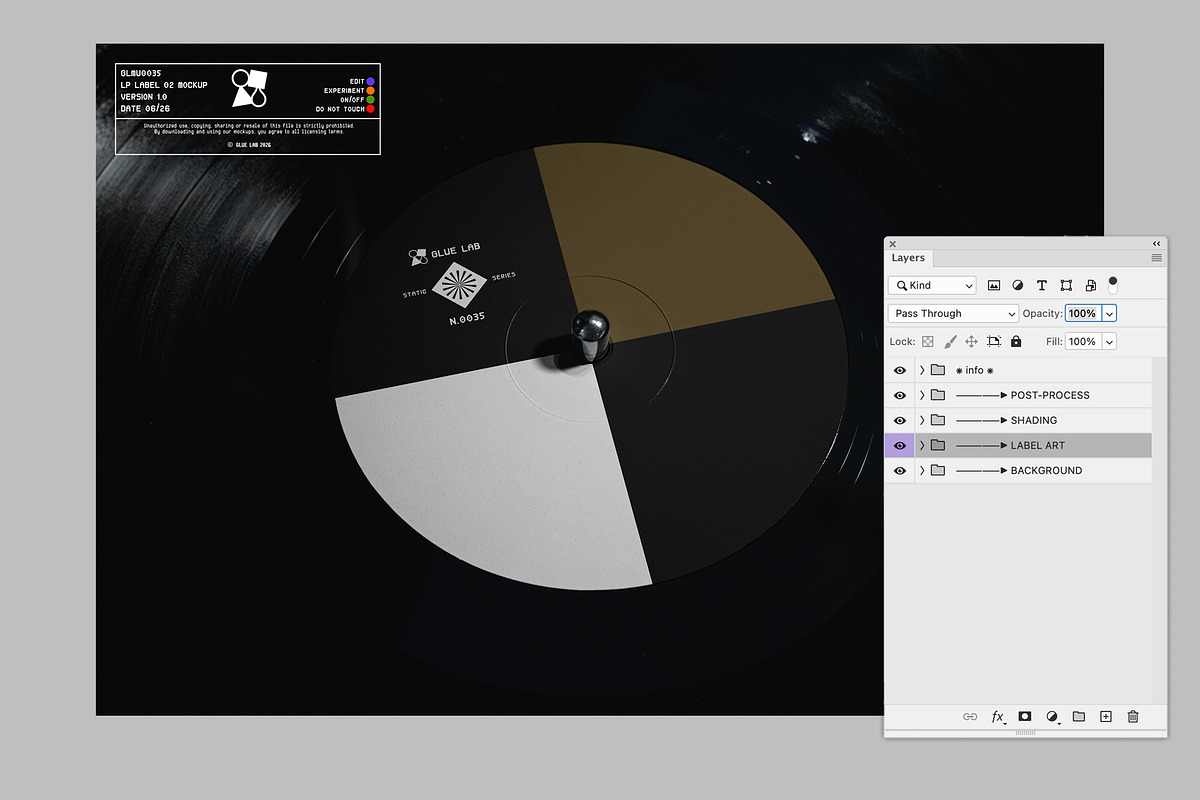Click folder icon of LABEL ART group
Image resolution: width=1200 pixels, height=800 pixels.
click(x=938, y=445)
